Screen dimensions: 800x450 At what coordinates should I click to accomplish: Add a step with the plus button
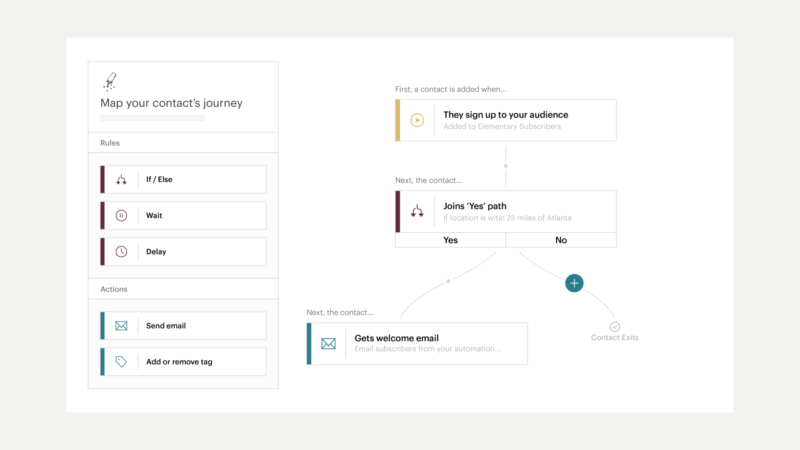coord(574,283)
